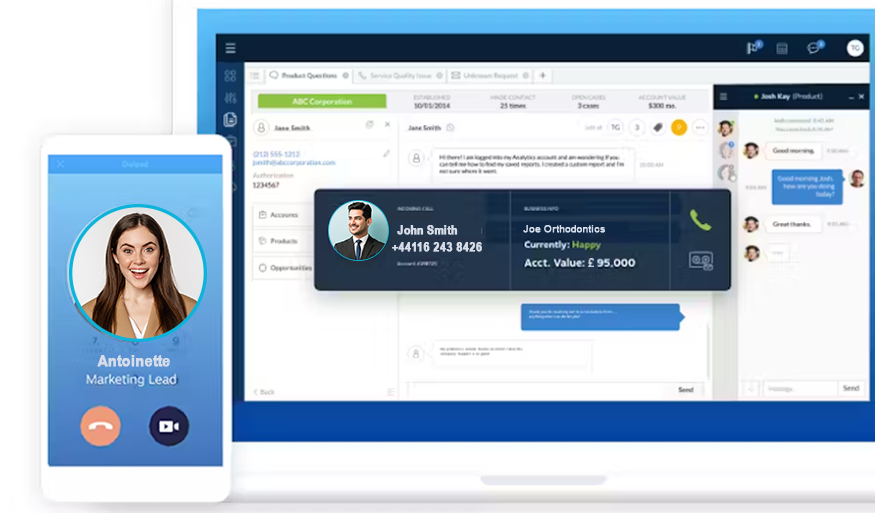
Task: Close the Josh Kay chat panel
Action: [862, 97]
